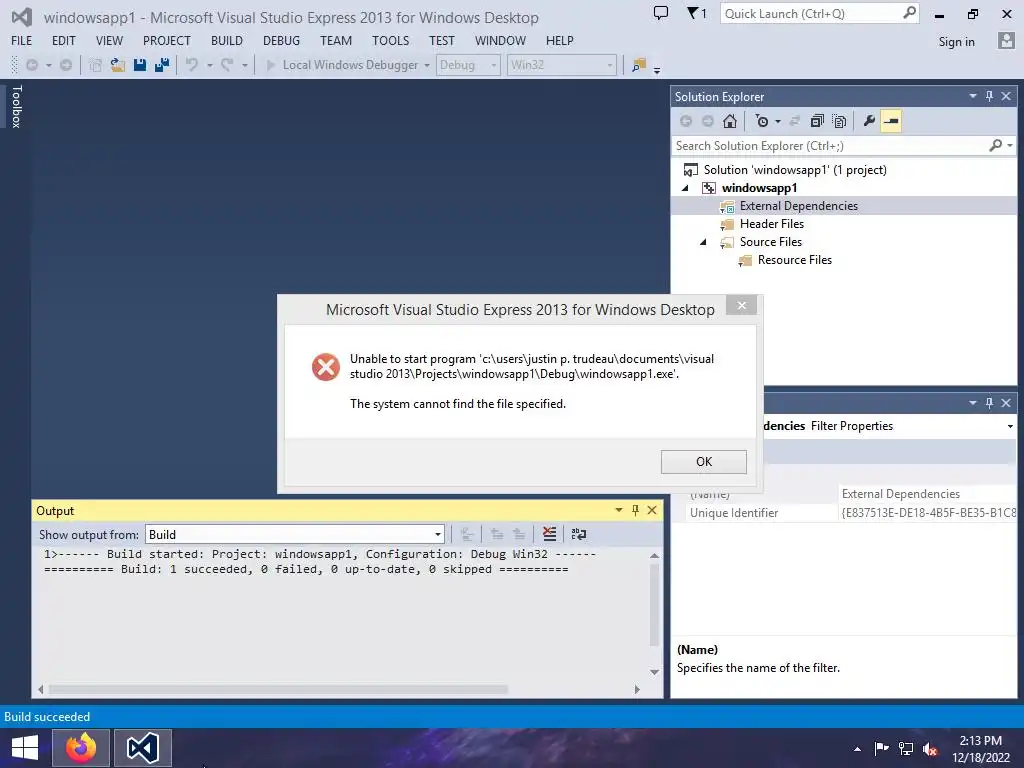Open the Solution Explorer window position menu
The height and width of the screenshot is (768, 1024).
pyautogui.click(x=972, y=96)
